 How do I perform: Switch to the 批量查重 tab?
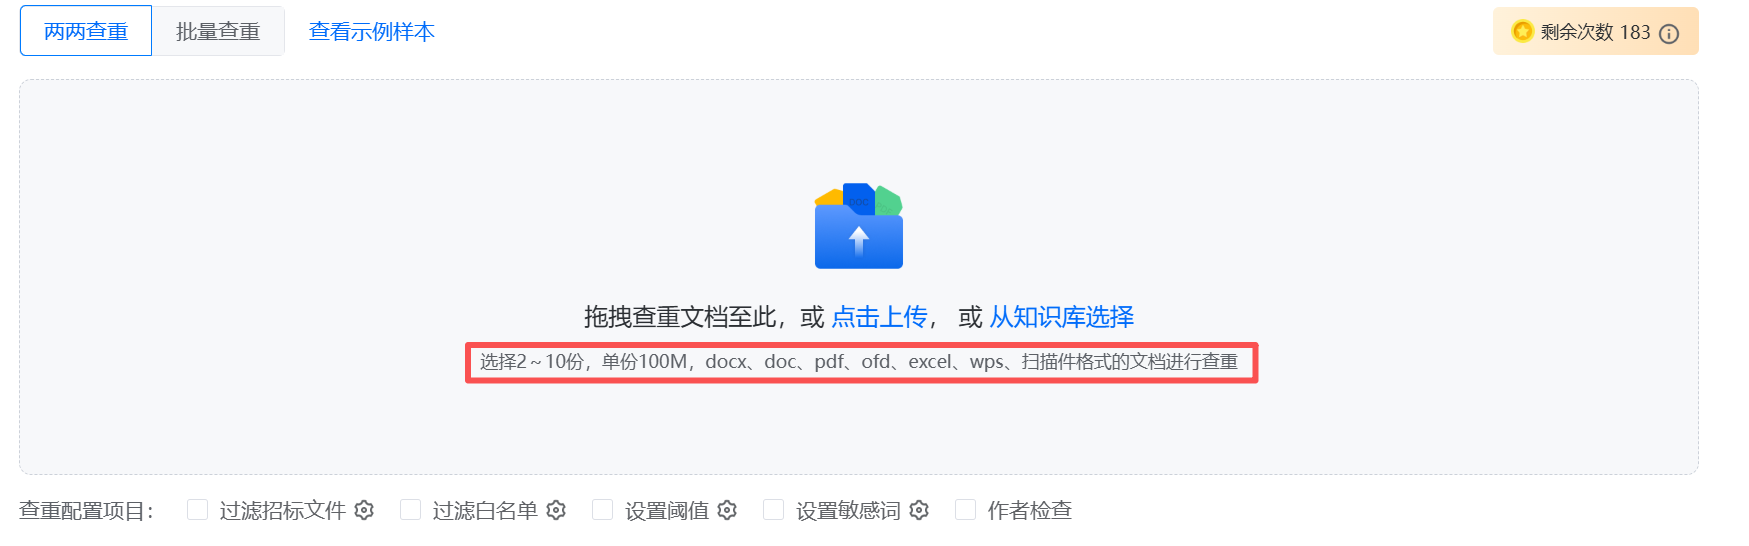[218, 31]
